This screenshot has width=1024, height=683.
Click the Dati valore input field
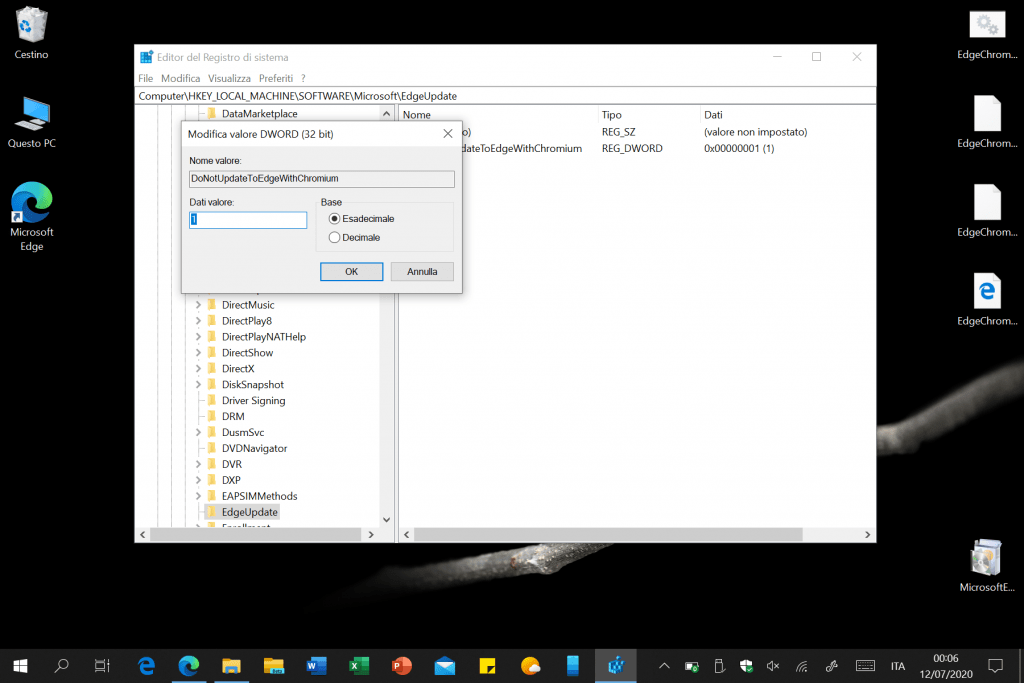pyautogui.click(x=248, y=220)
